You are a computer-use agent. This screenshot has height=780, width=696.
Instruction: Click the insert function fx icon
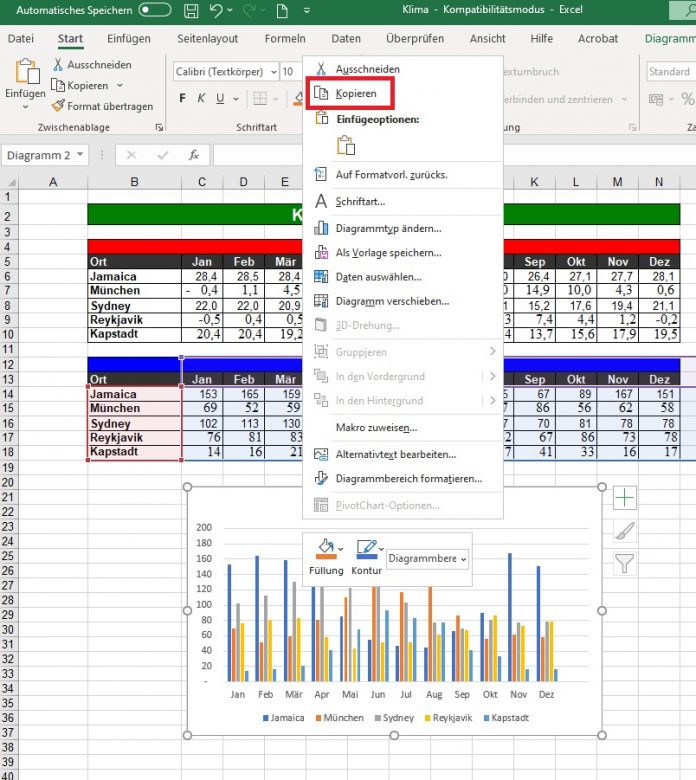pyautogui.click(x=194, y=155)
